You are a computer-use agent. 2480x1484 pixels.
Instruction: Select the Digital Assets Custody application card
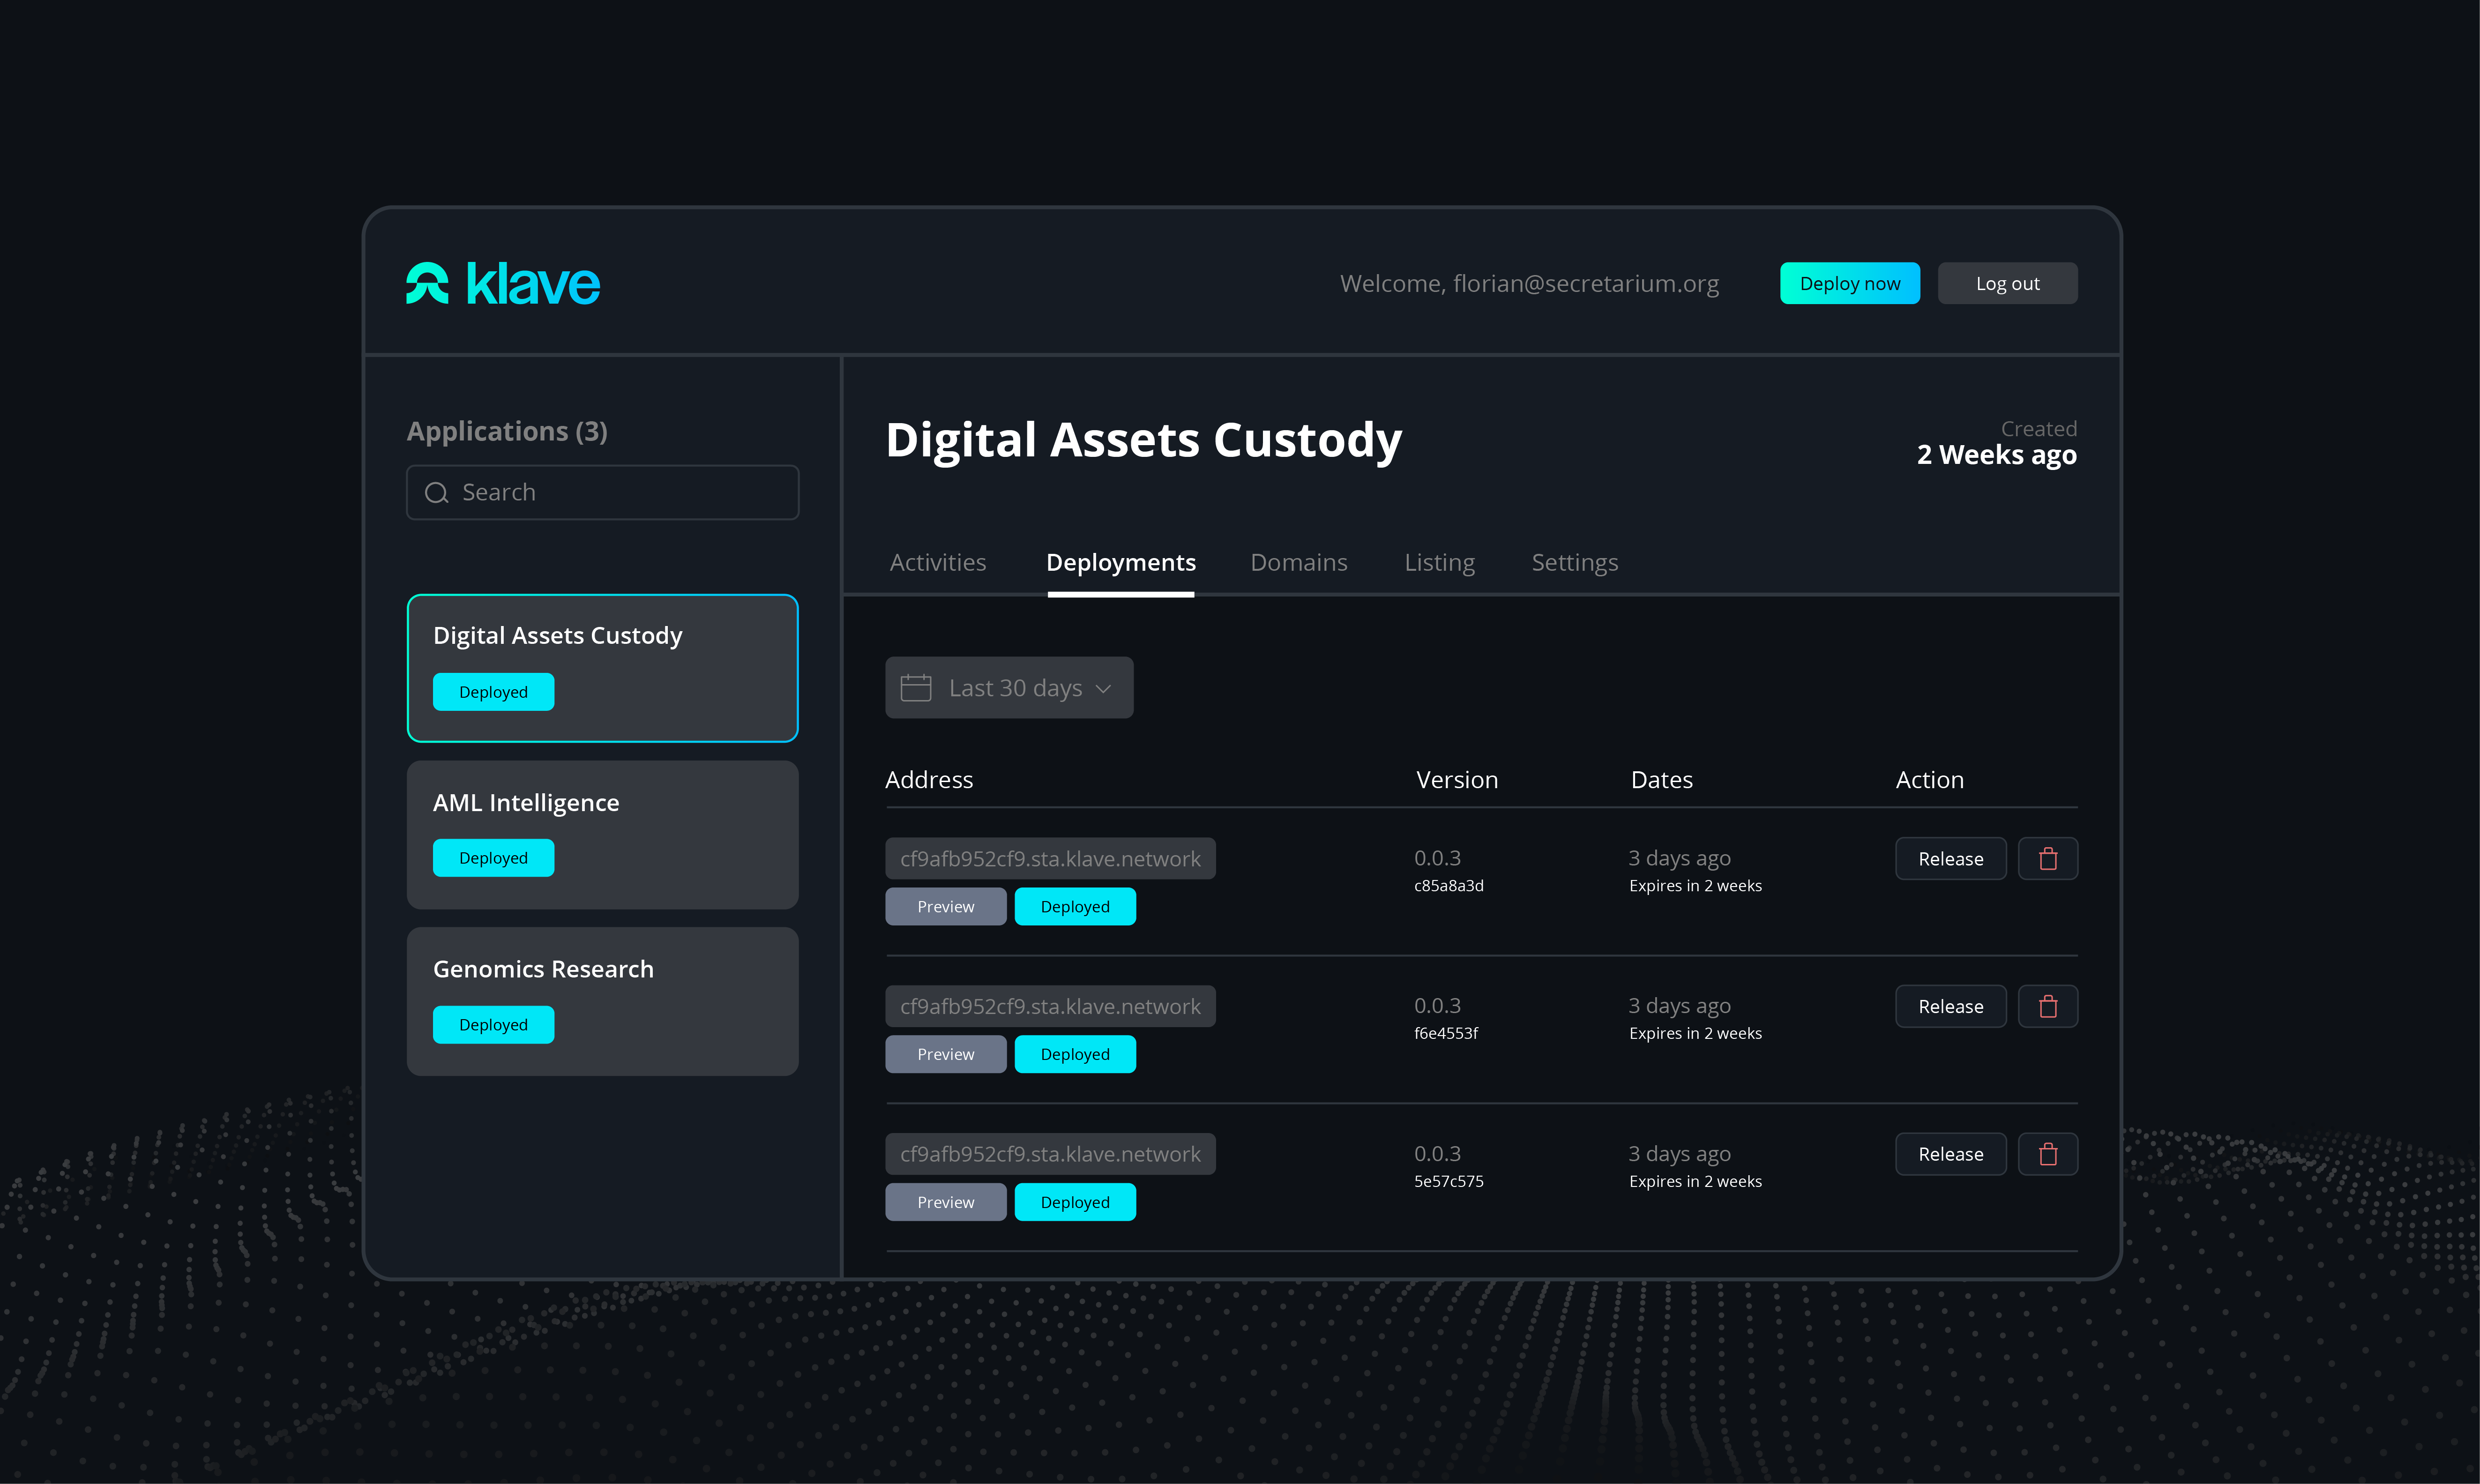(603, 668)
